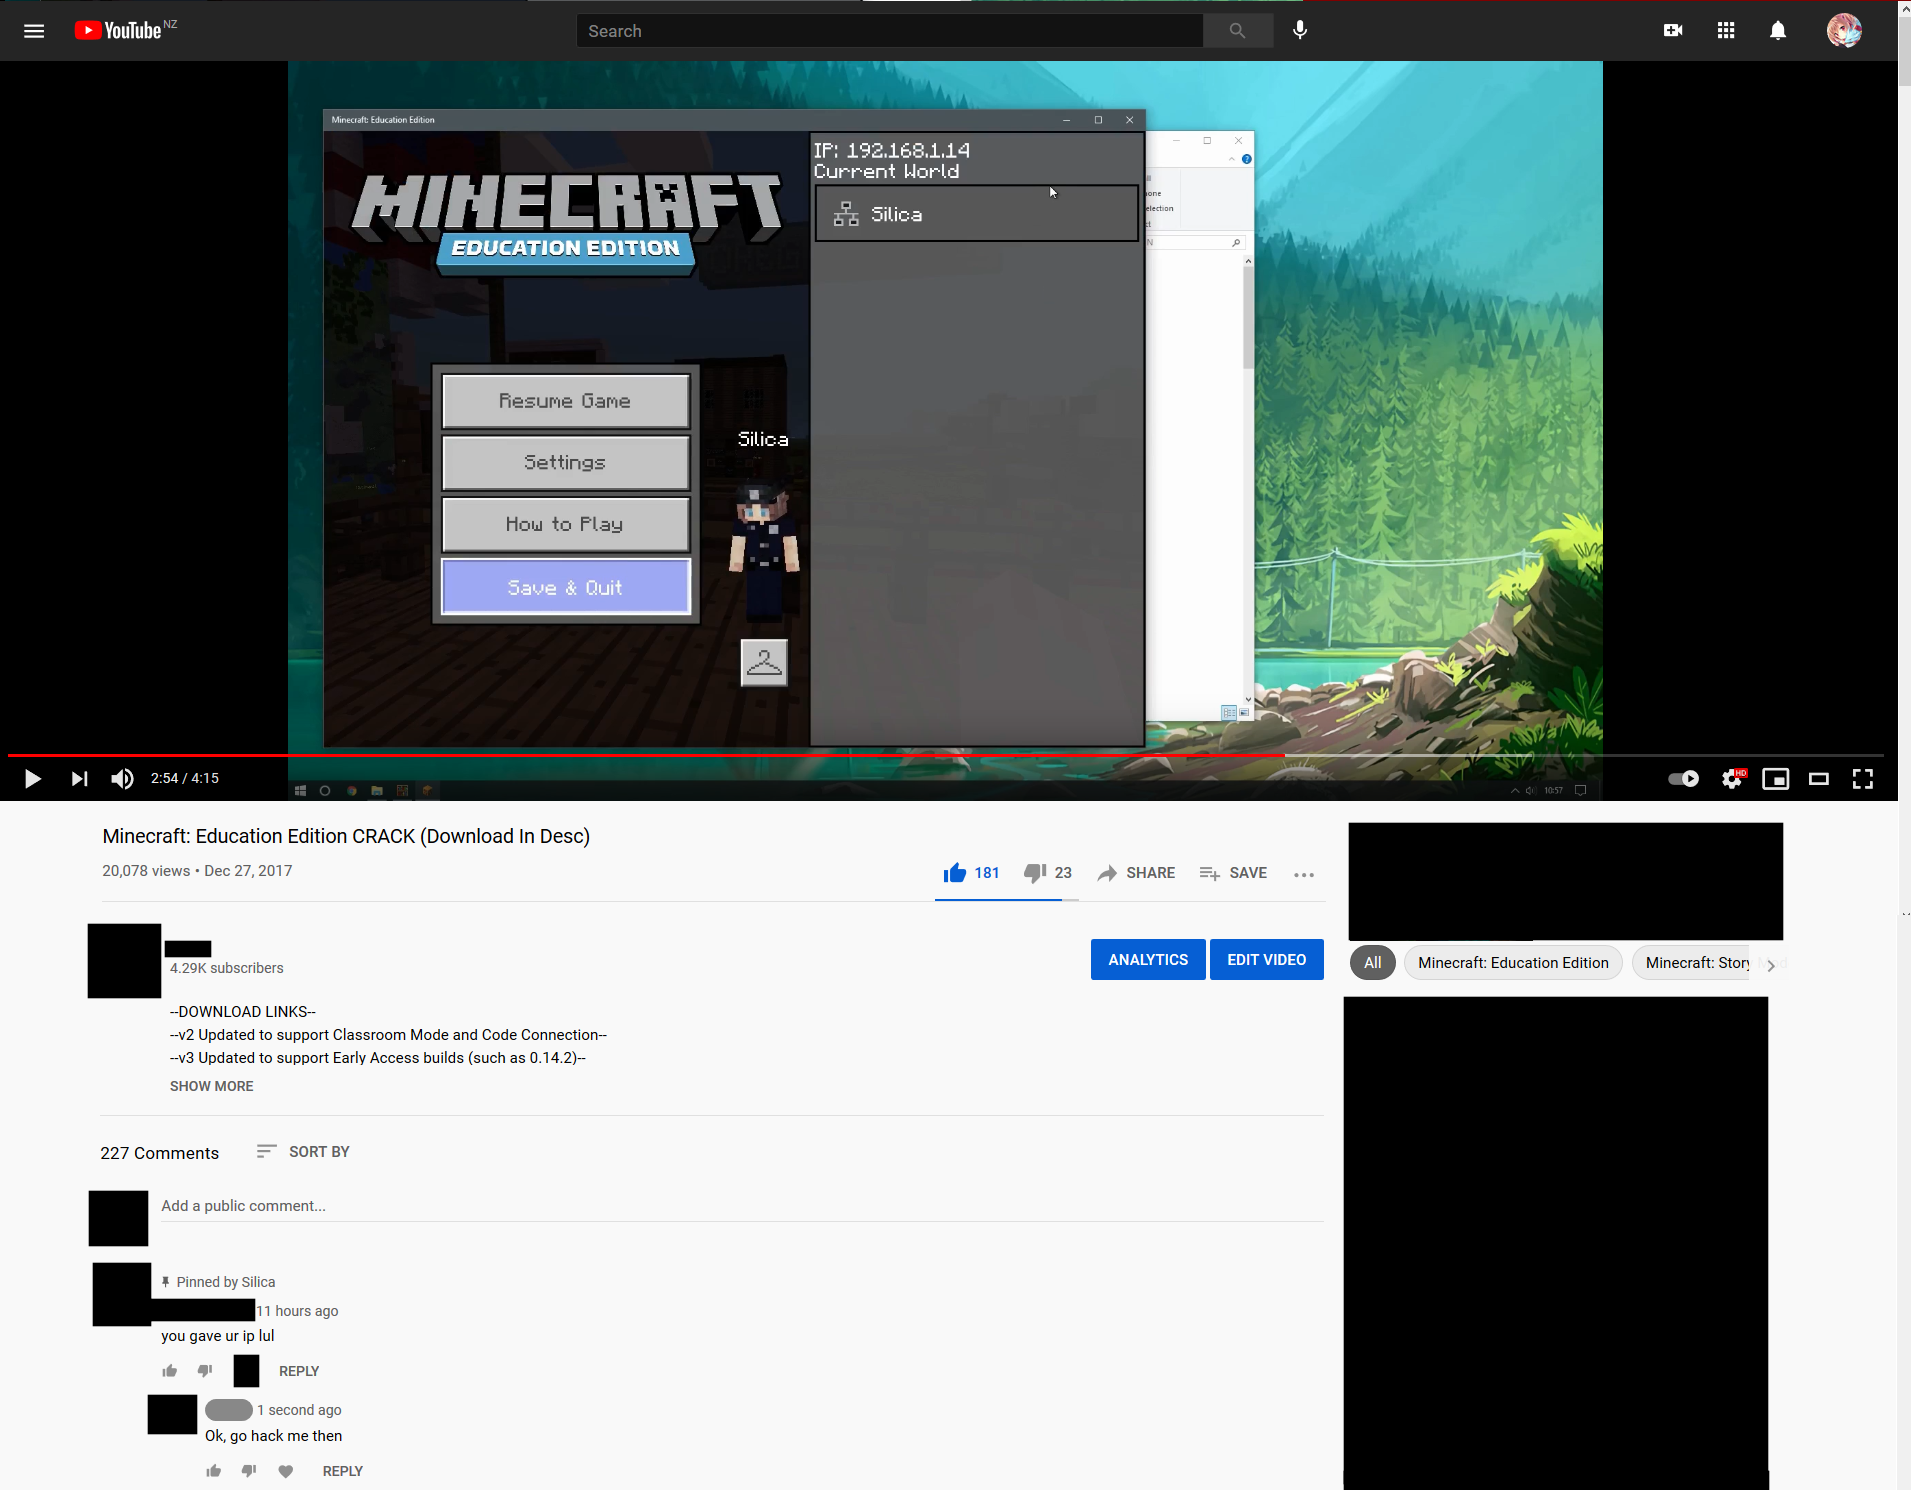Switch to miniplayer mode

point(1776,779)
